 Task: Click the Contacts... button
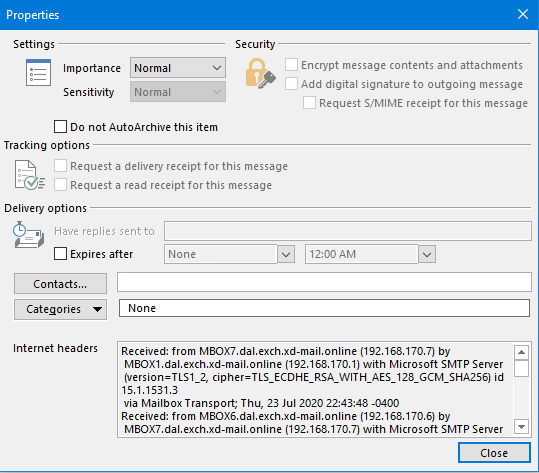60,284
